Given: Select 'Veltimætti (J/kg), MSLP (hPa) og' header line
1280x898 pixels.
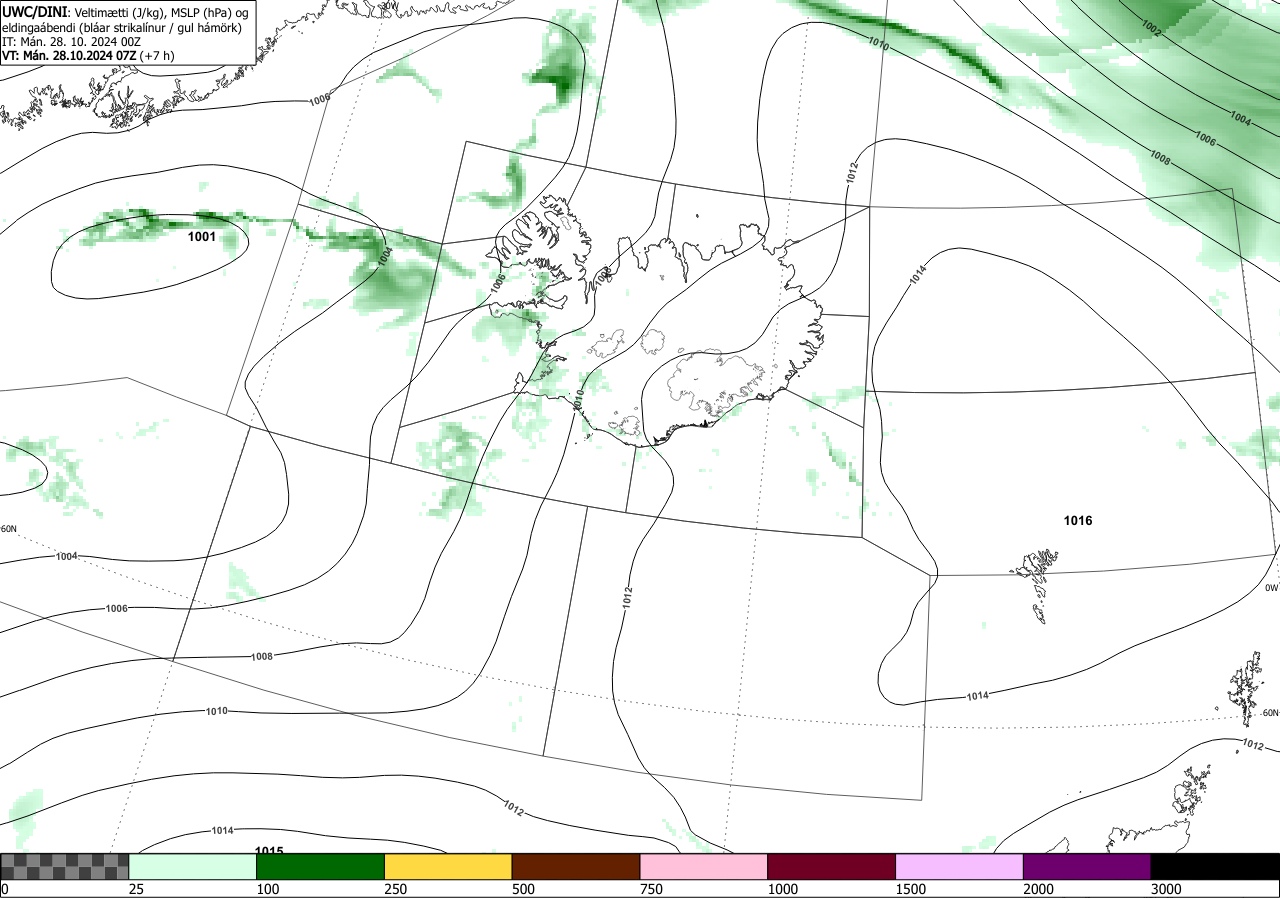Looking at the screenshot, I should tap(161, 13).
